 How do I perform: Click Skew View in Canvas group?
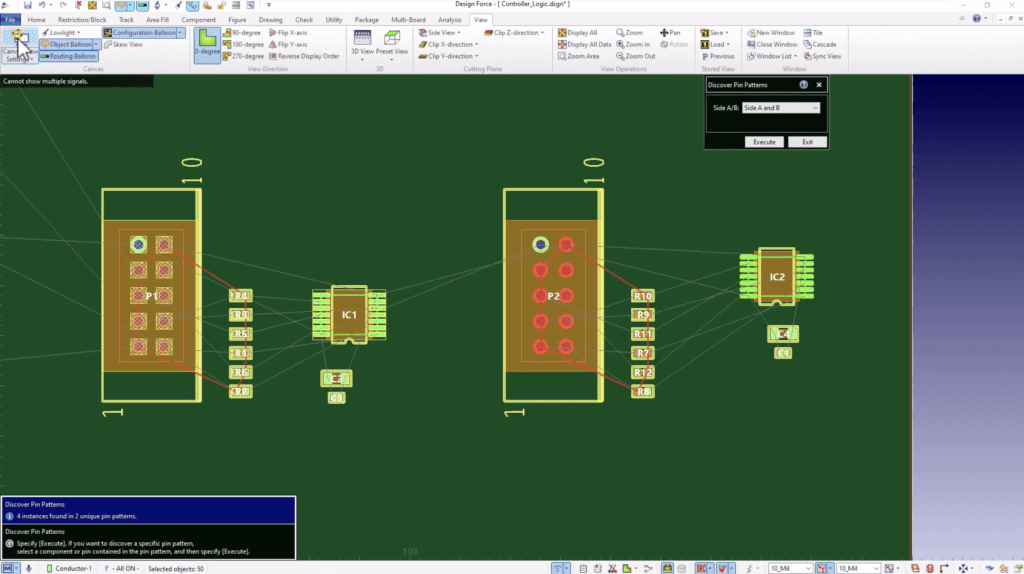[x=127, y=45]
